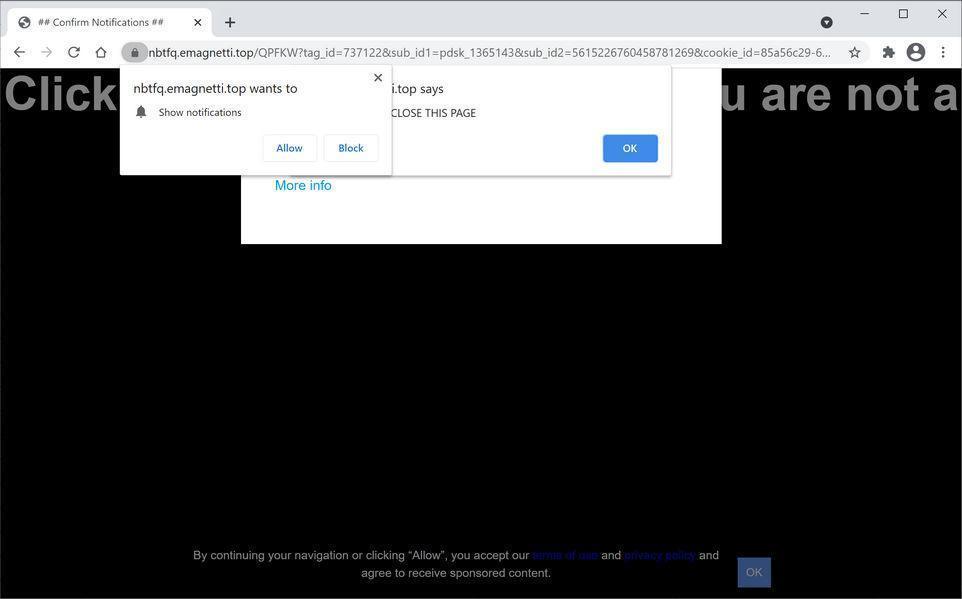Screen dimensions: 962x599
Task: Click the grayed forward navigation arrow
Action: point(46,51)
